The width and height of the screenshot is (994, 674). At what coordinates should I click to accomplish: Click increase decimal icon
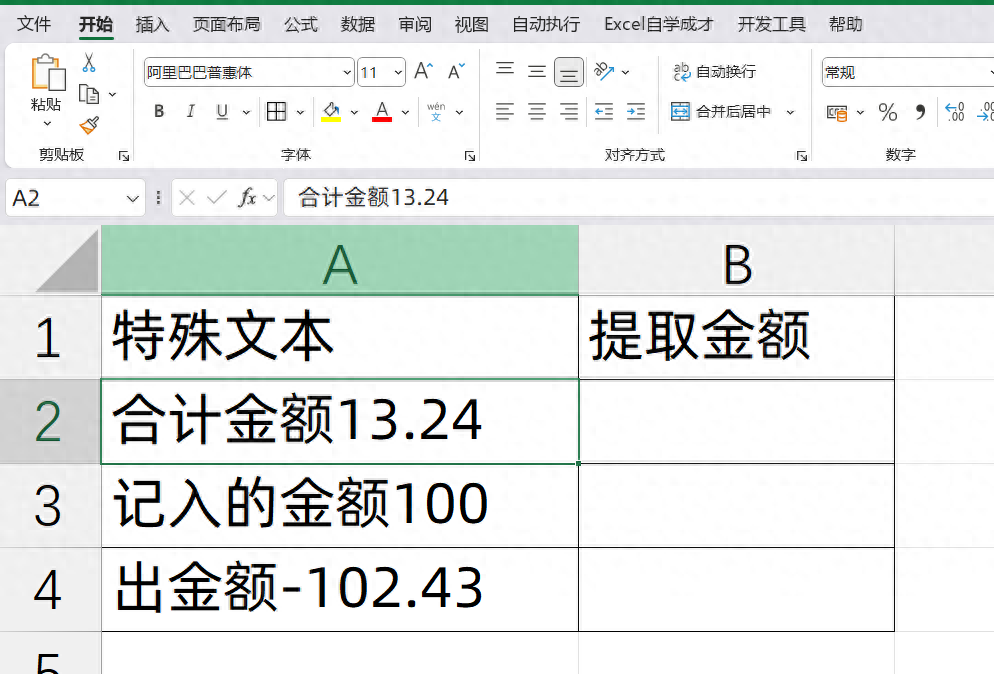(955, 112)
